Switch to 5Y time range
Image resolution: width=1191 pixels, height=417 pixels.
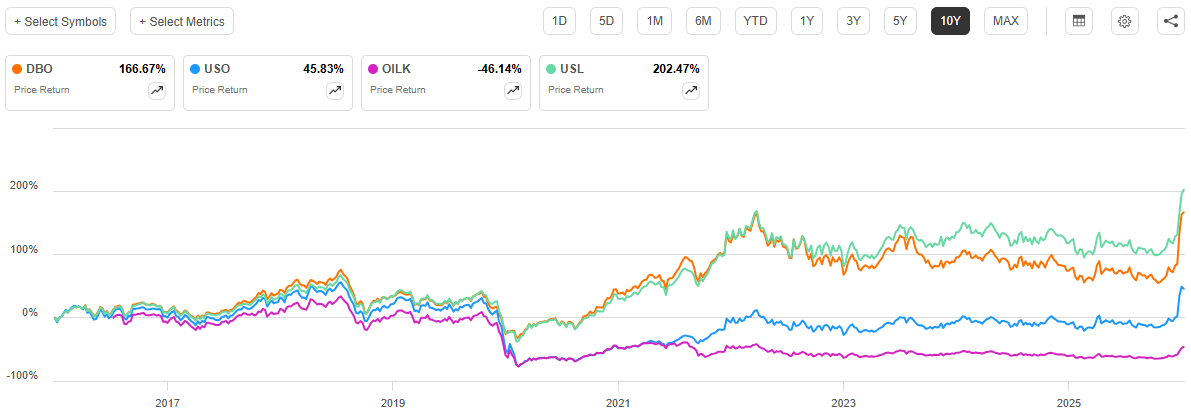pyautogui.click(x=901, y=21)
